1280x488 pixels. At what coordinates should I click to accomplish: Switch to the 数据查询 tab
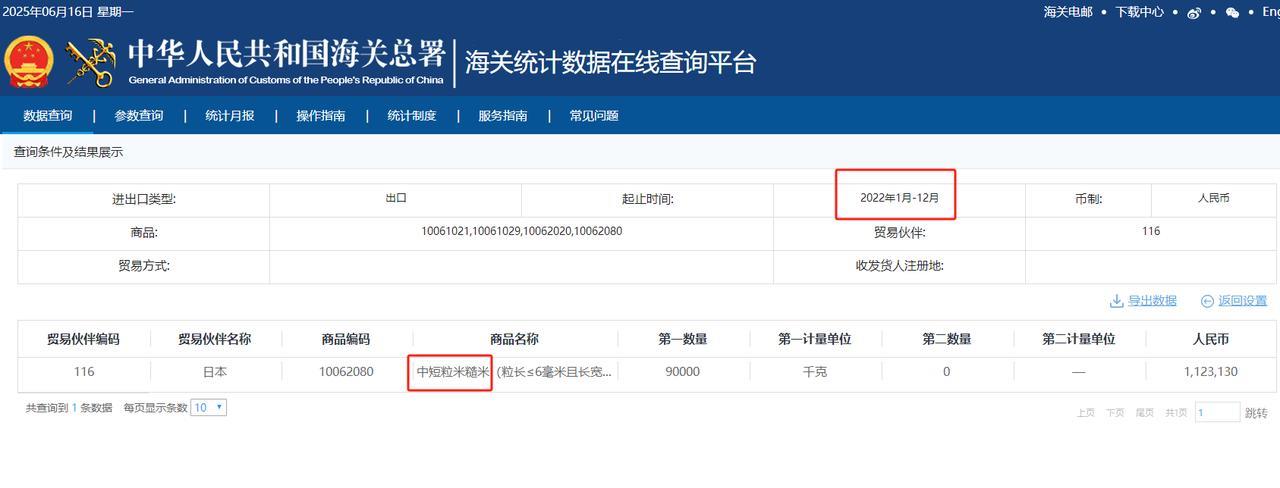point(48,115)
